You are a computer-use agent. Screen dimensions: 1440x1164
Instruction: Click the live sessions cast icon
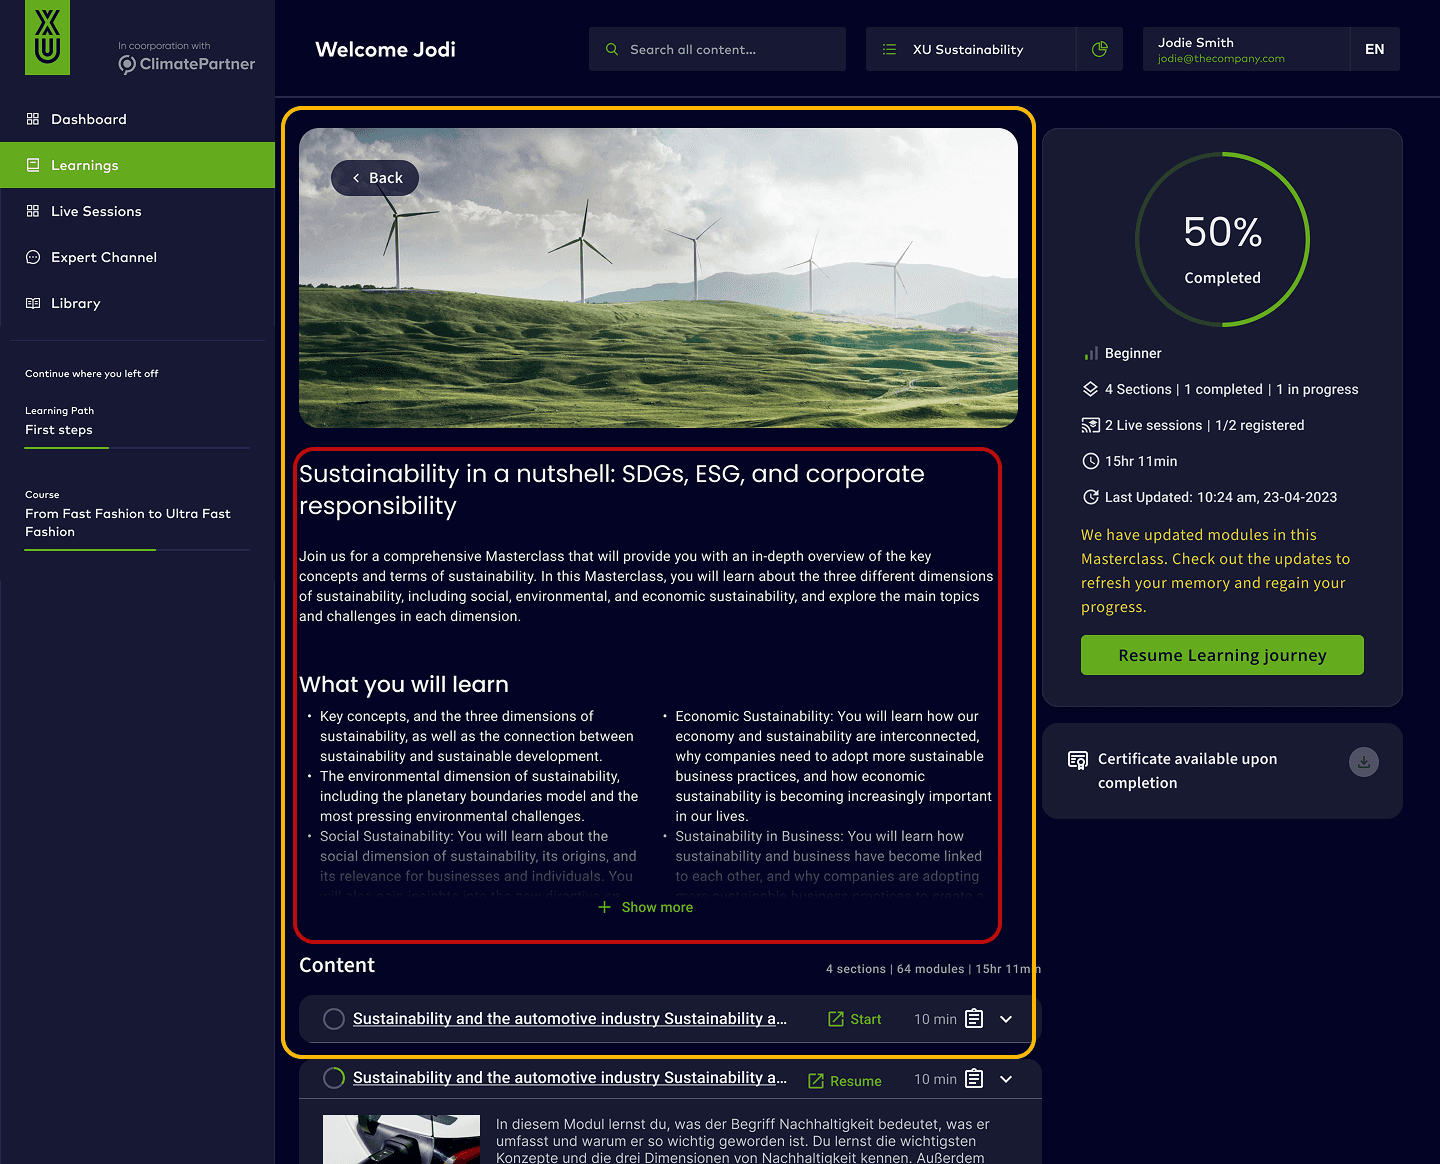pos(1091,425)
